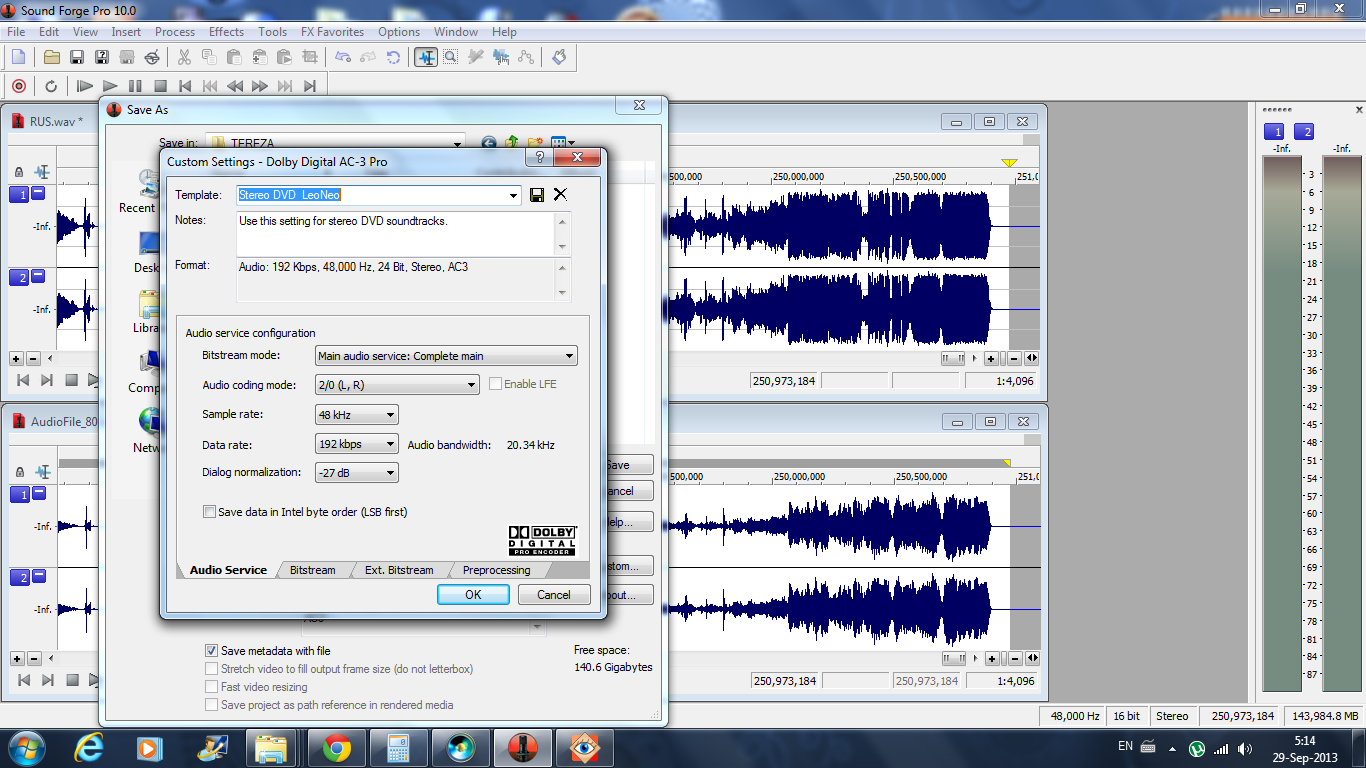Switch to the Preprocessing tab
Image resolution: width=1366 pixels, height=768 pixels.
point(496,570)
